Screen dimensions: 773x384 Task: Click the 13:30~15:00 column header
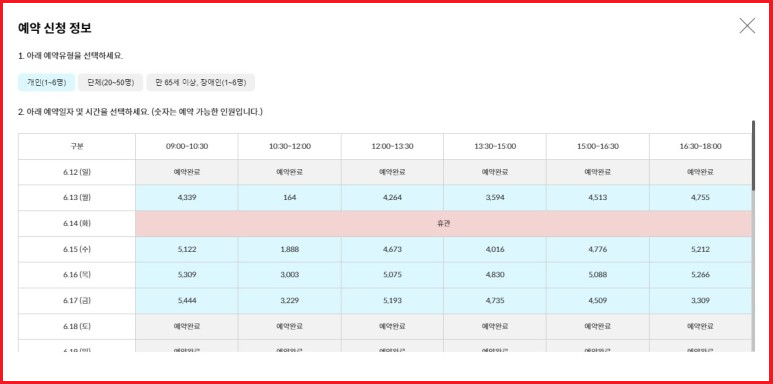coord(494,146)
